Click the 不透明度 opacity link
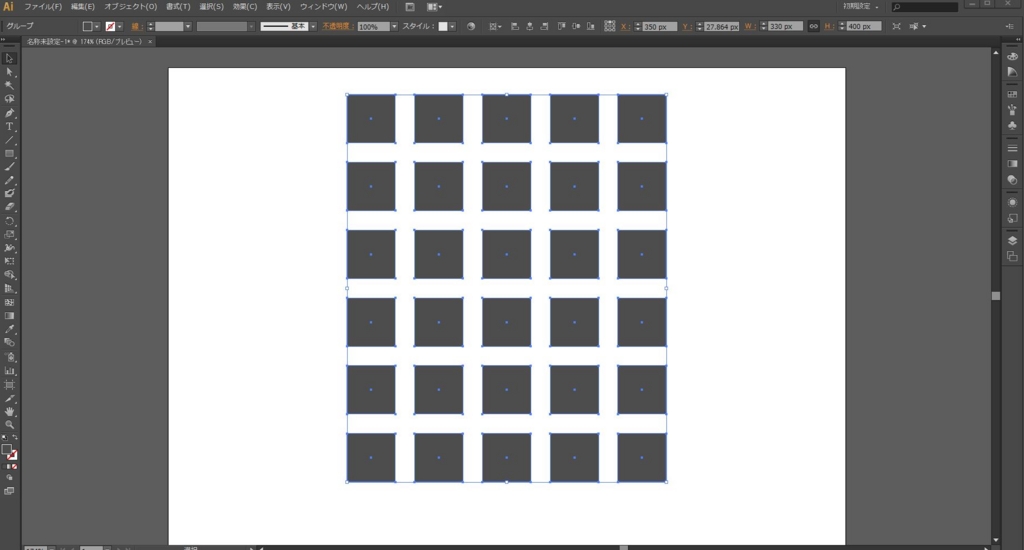This screenshot has height=550, width=1024. [x=338, y=27]
